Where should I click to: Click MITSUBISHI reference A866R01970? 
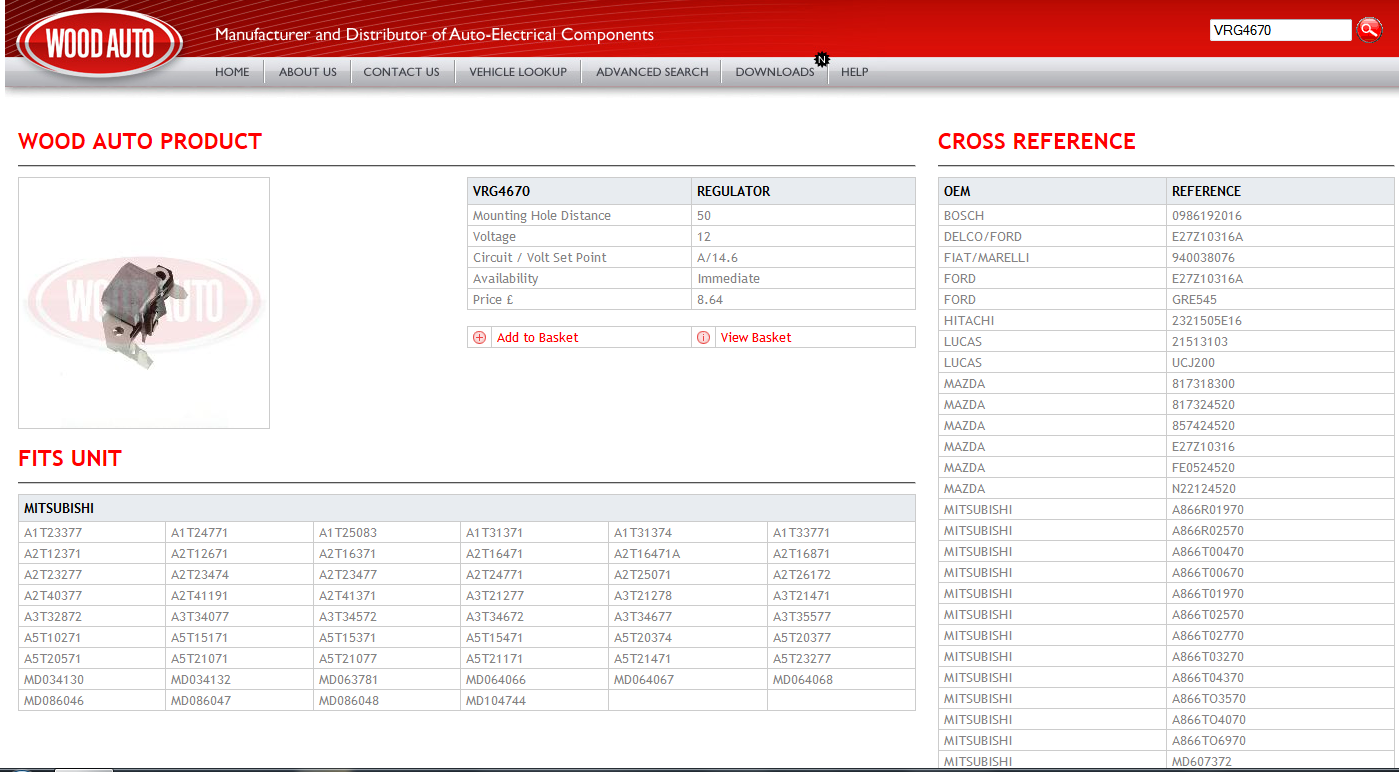pos(1208,510)
